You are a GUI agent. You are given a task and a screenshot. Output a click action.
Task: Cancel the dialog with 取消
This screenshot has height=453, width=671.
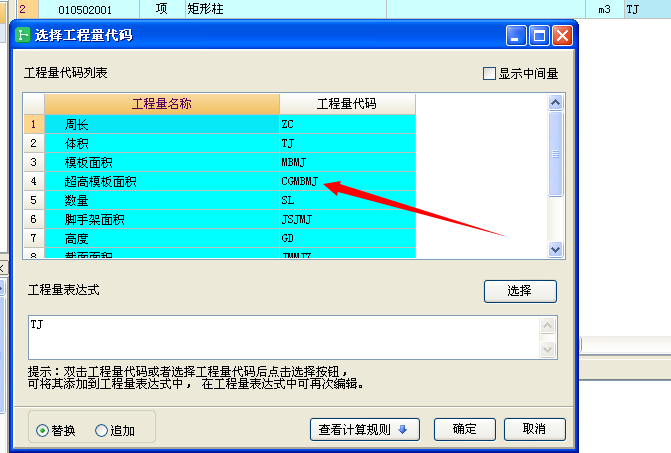click(534, 429)
